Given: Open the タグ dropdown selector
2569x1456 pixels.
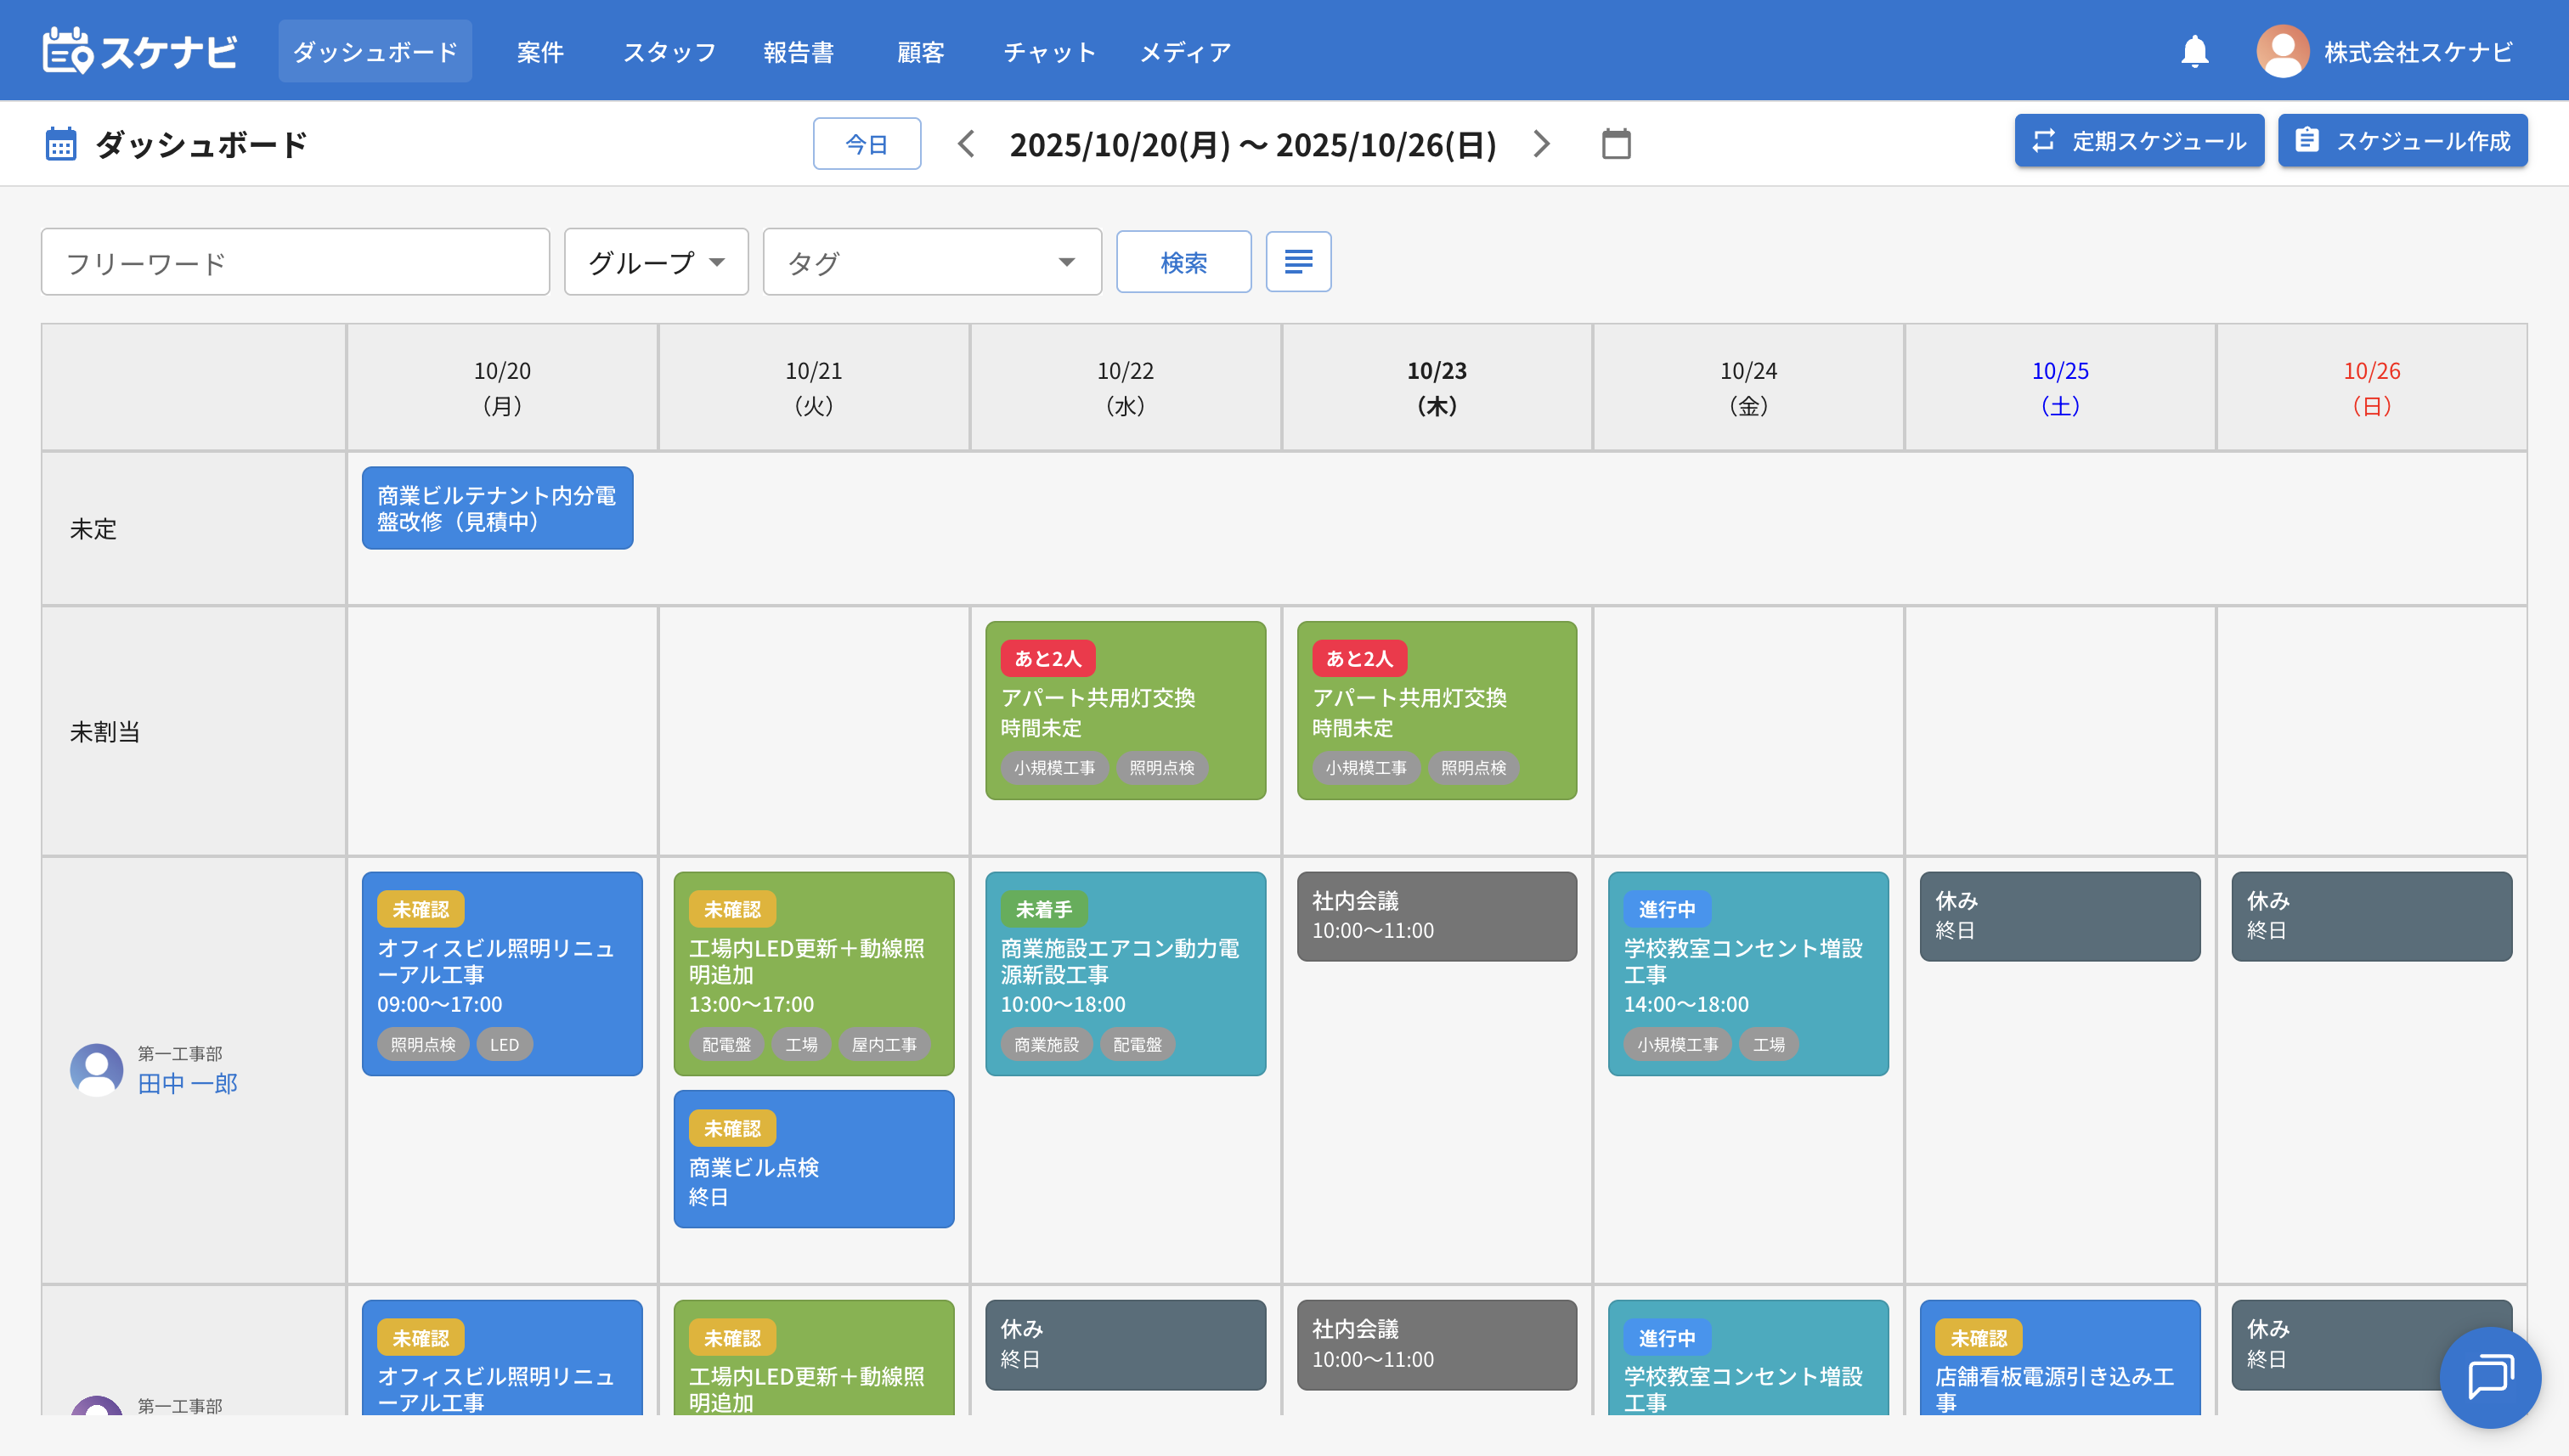Looking at the screenshot, I should pos(932,262).
